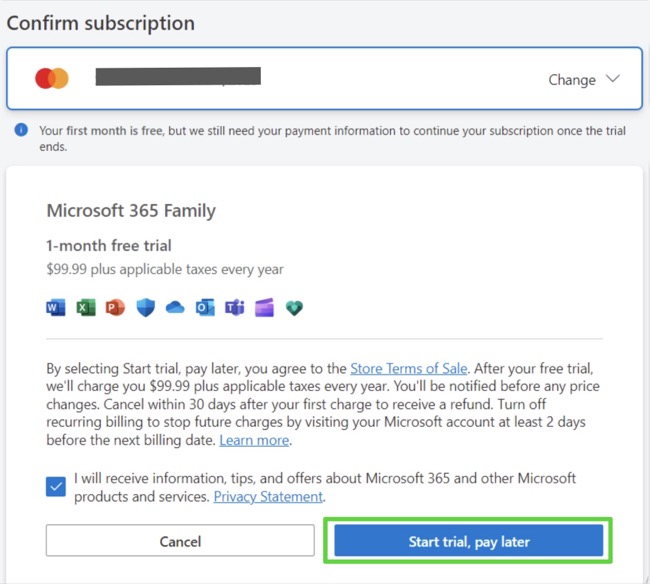This screenshot has width=650, height=584.
Task: Click the Teams app icon
Action: [x=235, y=308]
